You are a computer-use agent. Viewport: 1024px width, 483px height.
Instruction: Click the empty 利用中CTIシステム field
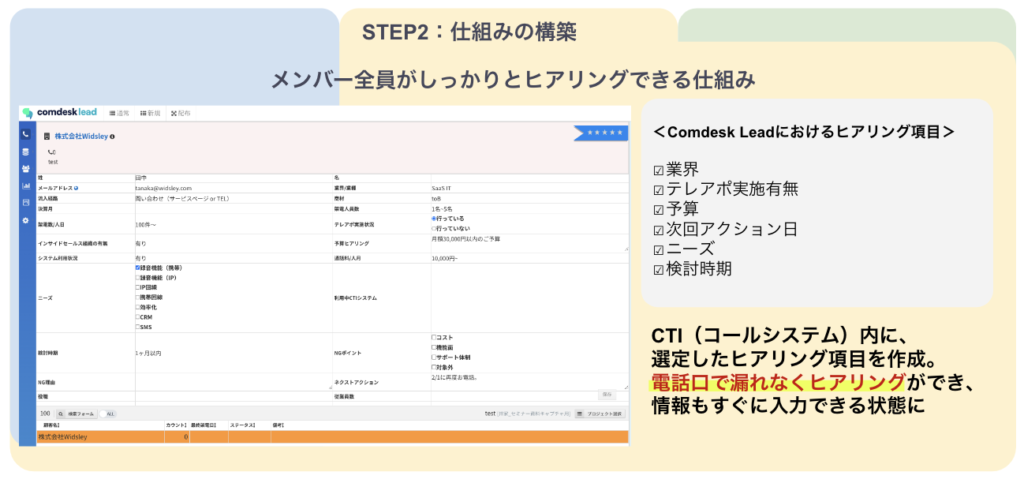click(x=530, y=298)
